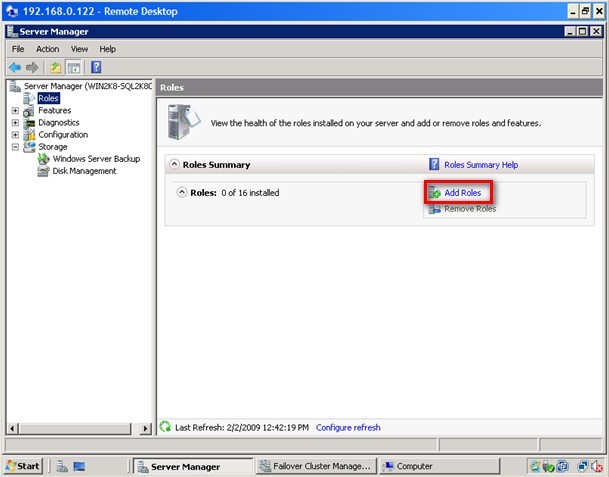Switch to Failover Cluster Manager taskbar button
This screenshot has height=477, width=609.
tap(315, 466)
